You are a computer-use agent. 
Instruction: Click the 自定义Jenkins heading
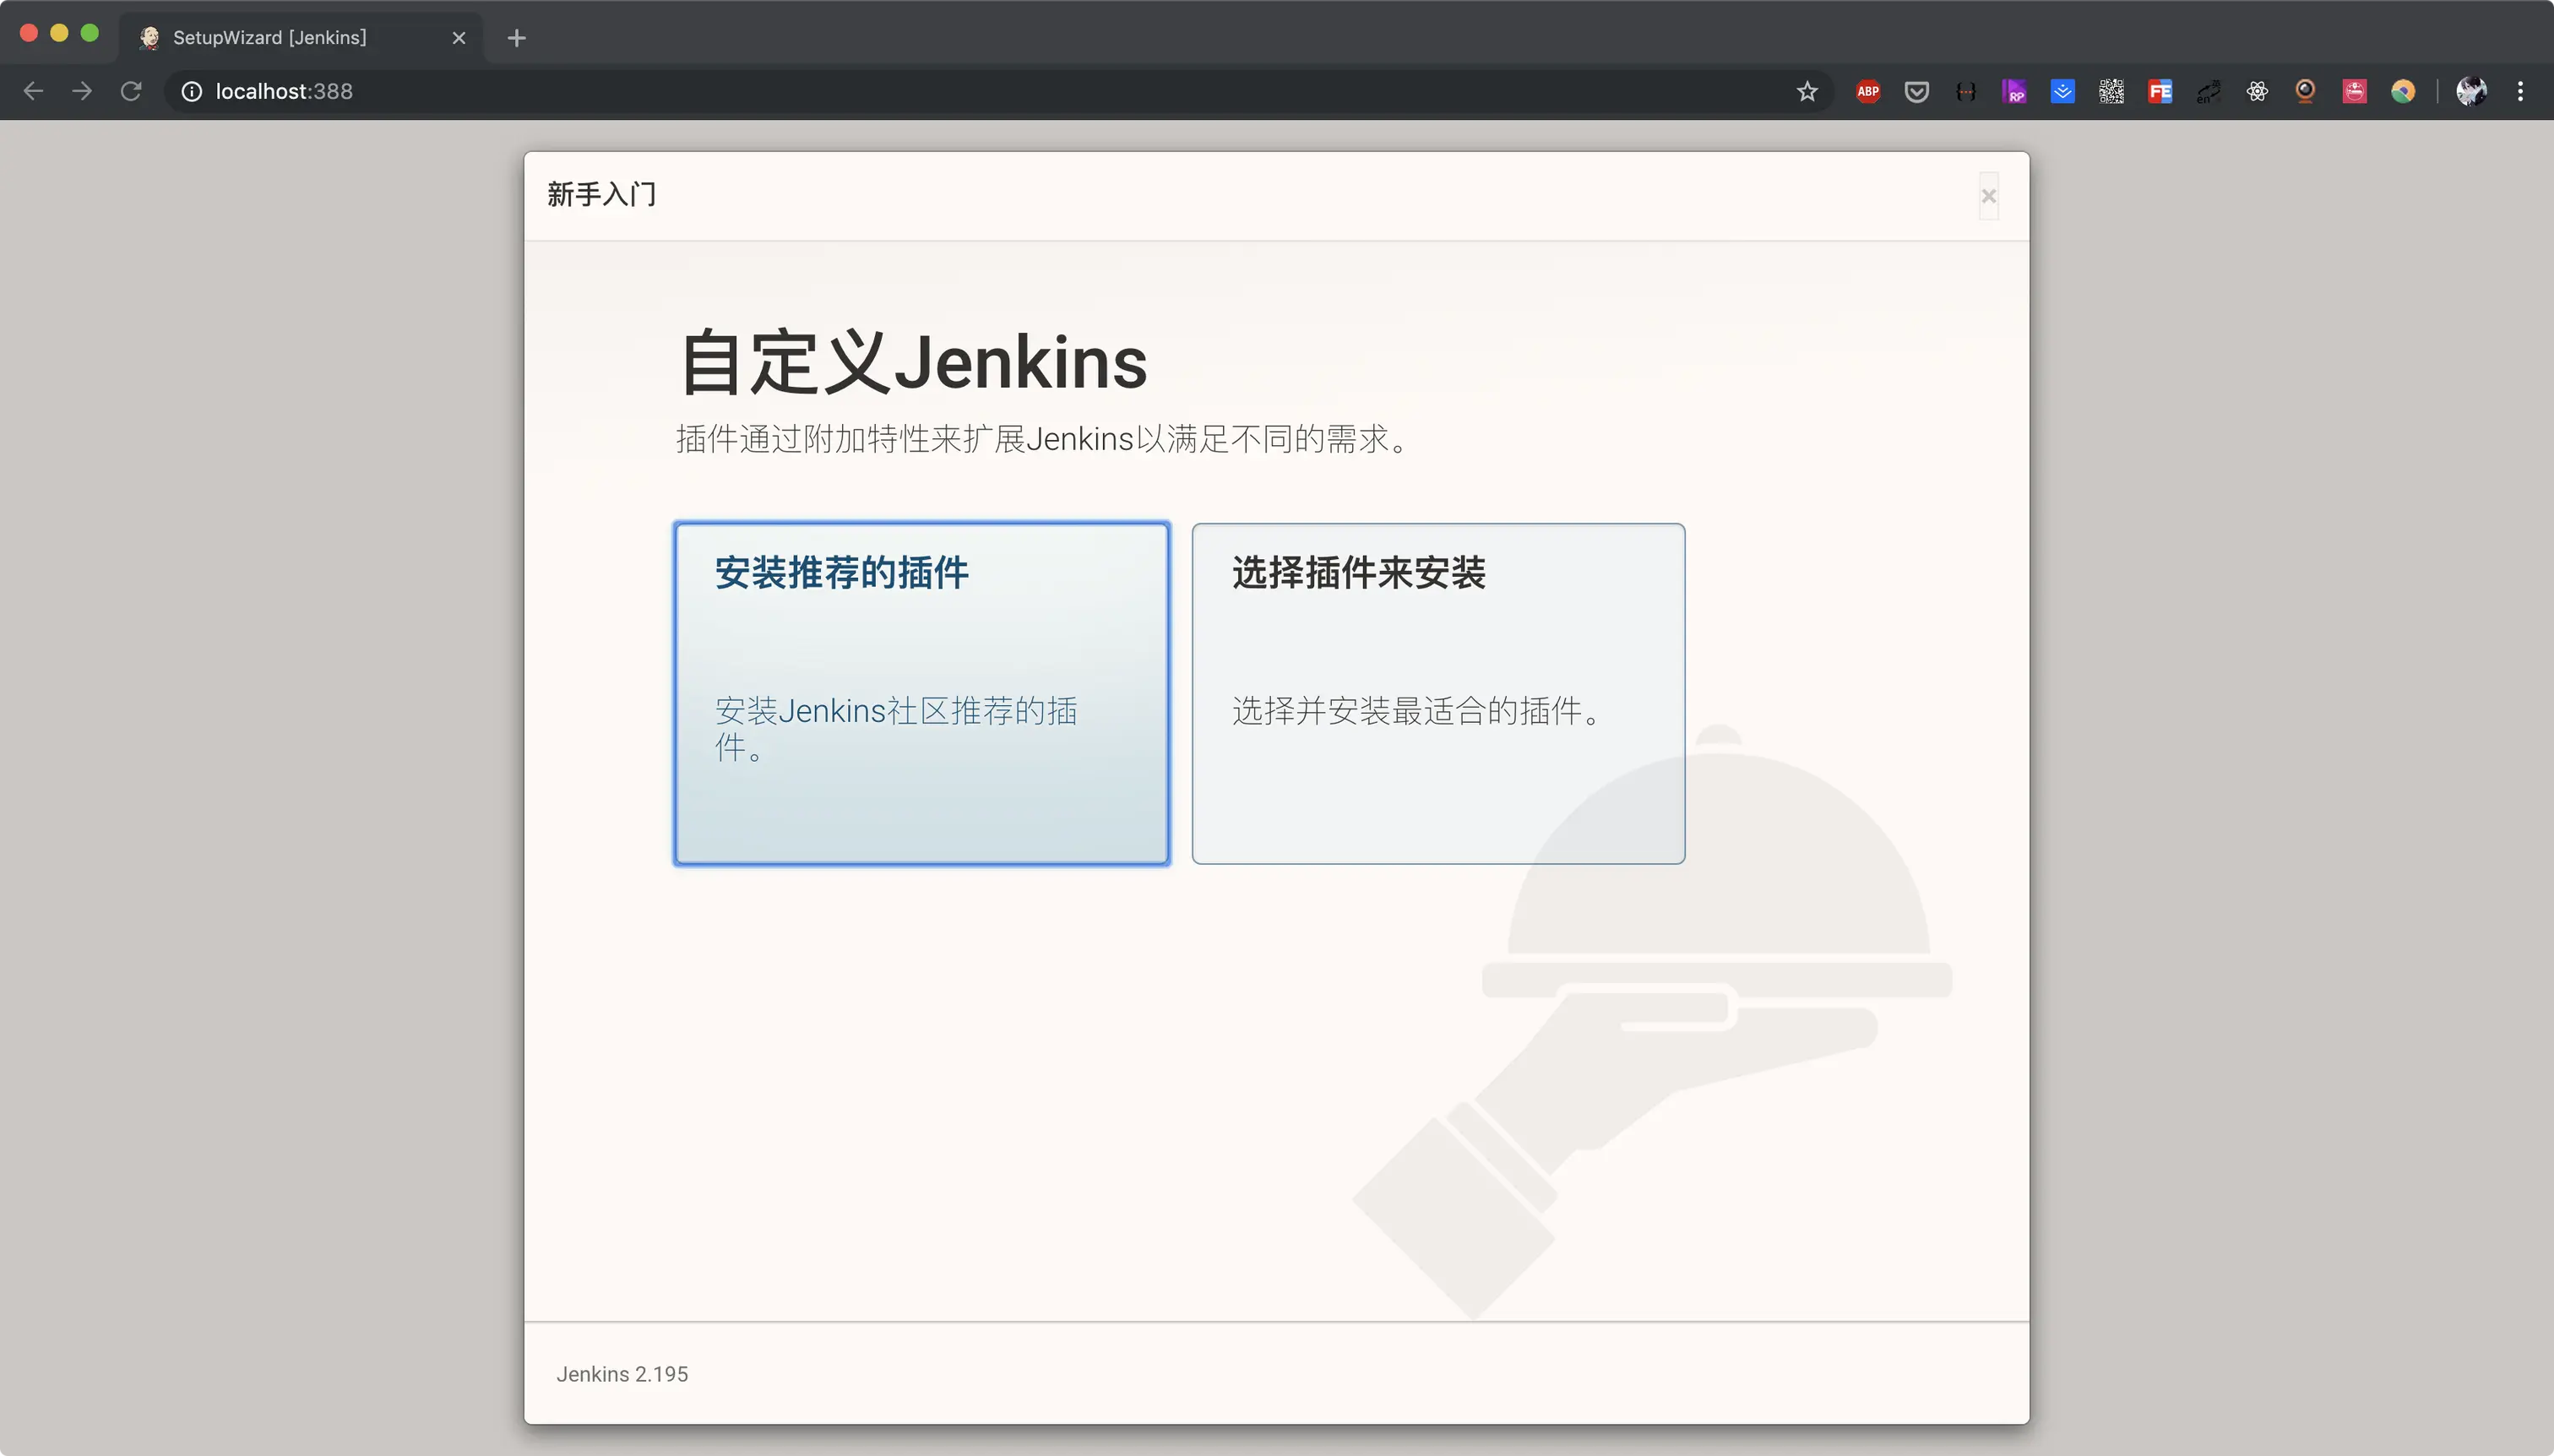click(x=913, y=362)
